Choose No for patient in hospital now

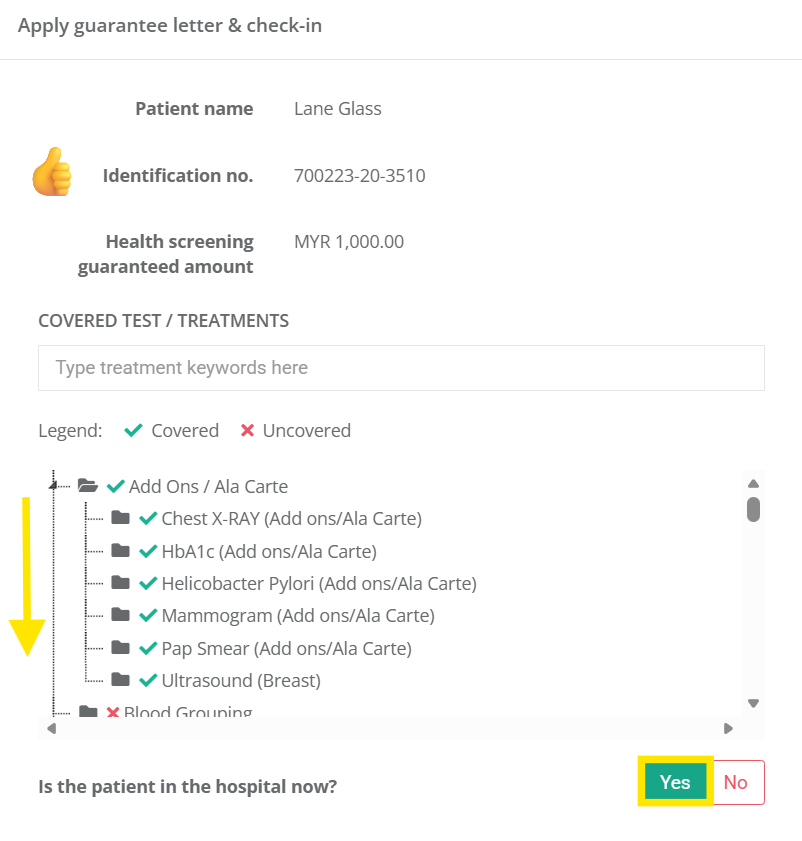736,782
